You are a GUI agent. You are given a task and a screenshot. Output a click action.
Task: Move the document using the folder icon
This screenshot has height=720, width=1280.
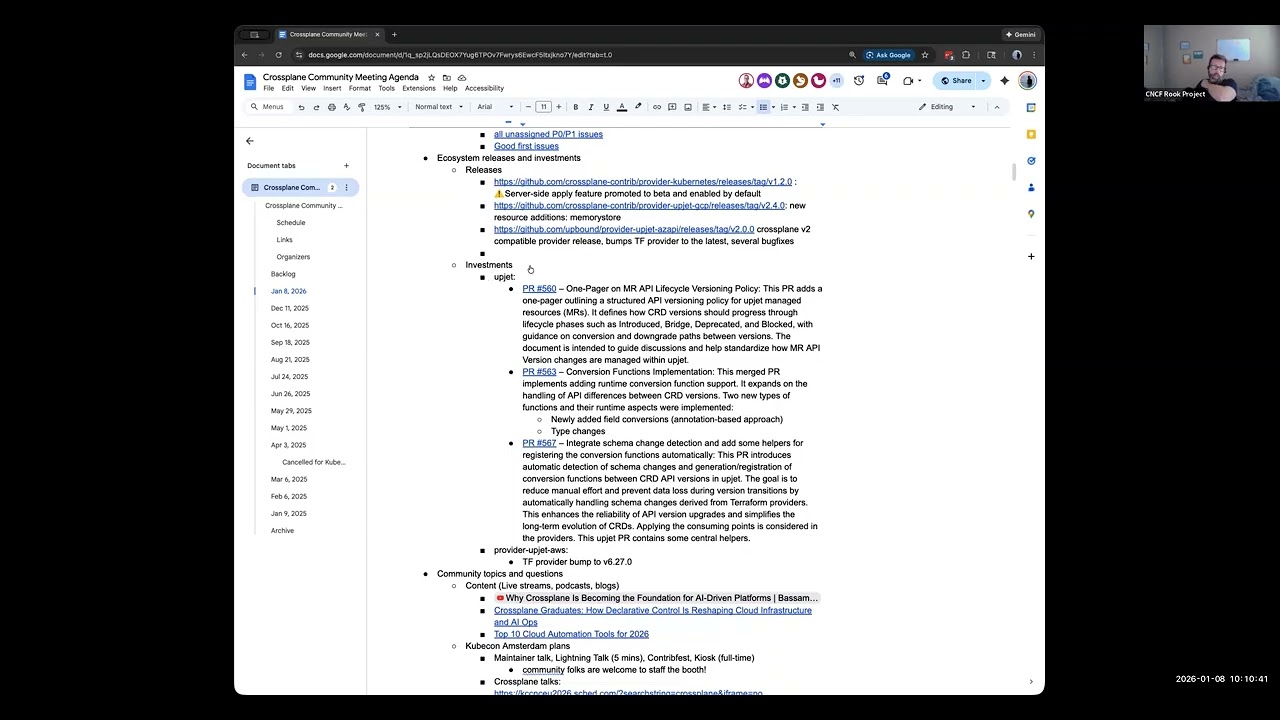[x=447, y=78]
